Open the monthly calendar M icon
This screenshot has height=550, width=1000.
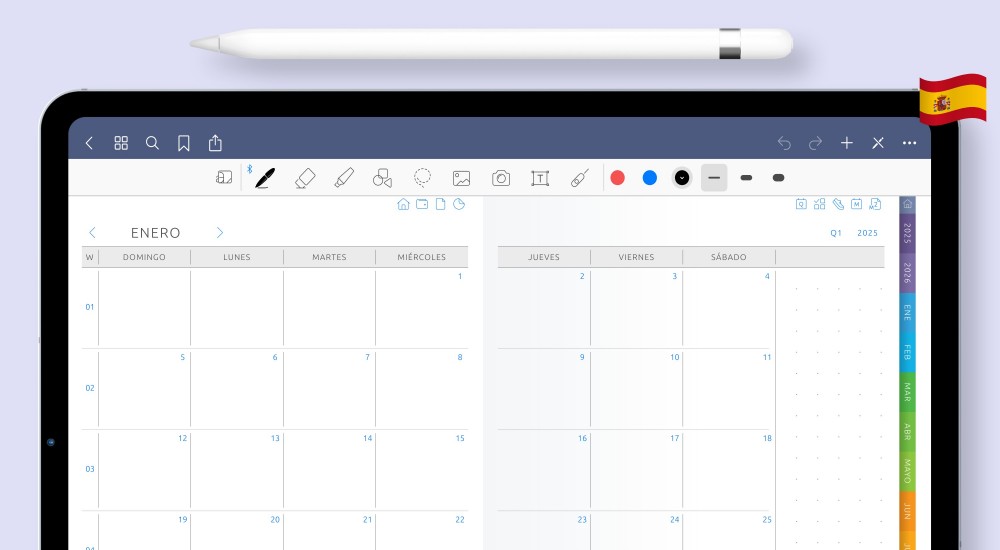coord(857,204)
